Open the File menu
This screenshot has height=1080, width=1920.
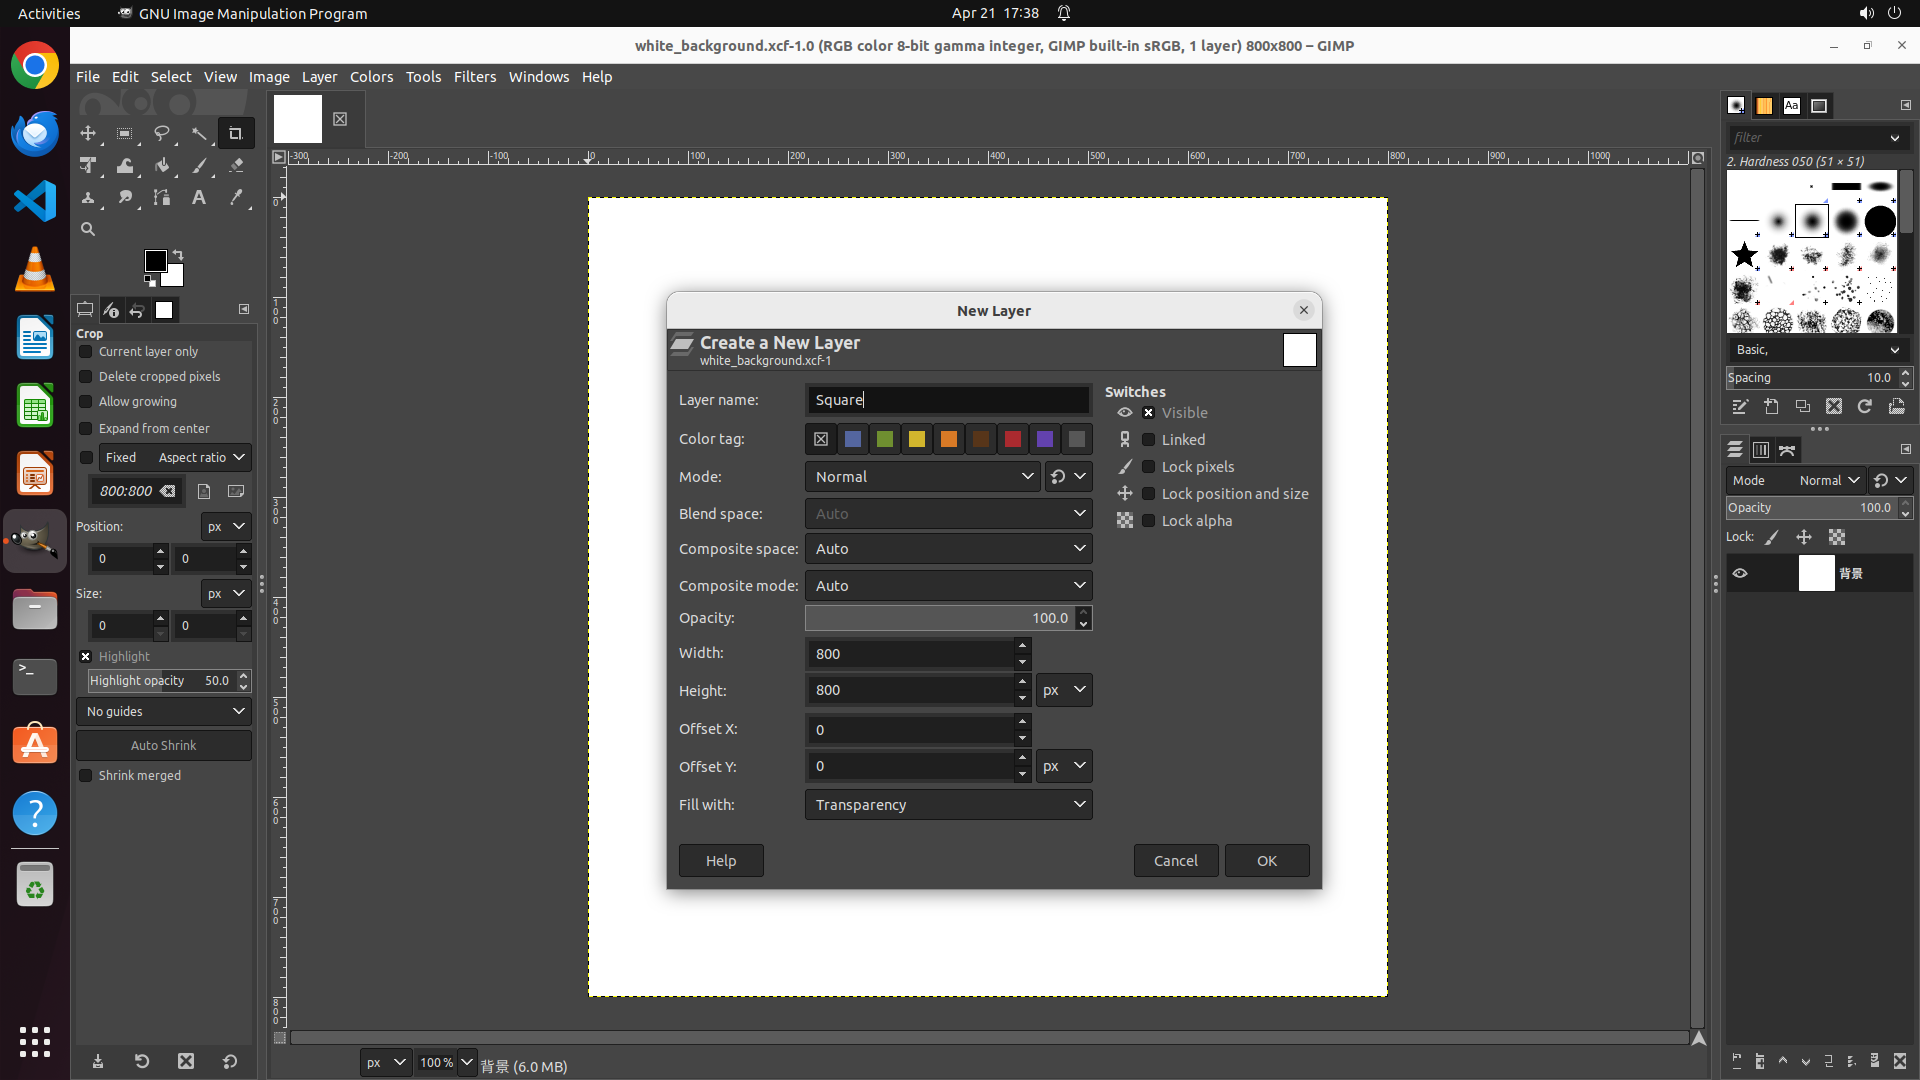click(88, 77)
